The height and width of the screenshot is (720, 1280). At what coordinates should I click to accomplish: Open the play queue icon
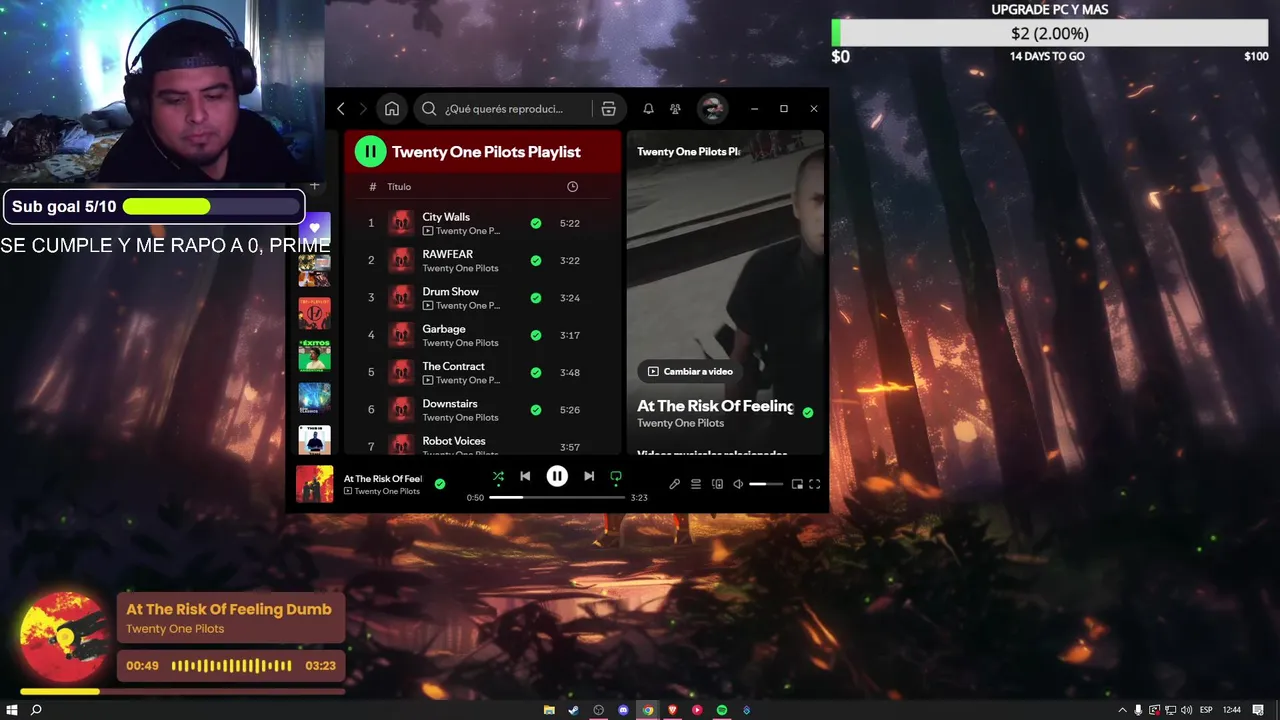[x=696, y=484]
